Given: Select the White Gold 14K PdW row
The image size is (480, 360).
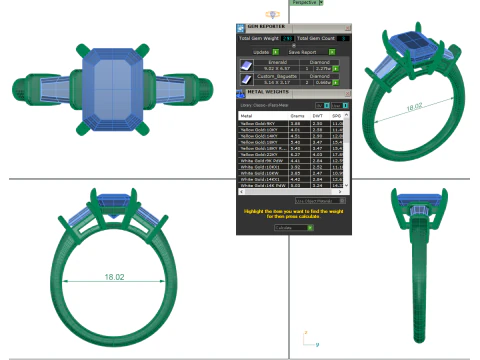Looking at the screenshot, I should (x=291, y=185).
